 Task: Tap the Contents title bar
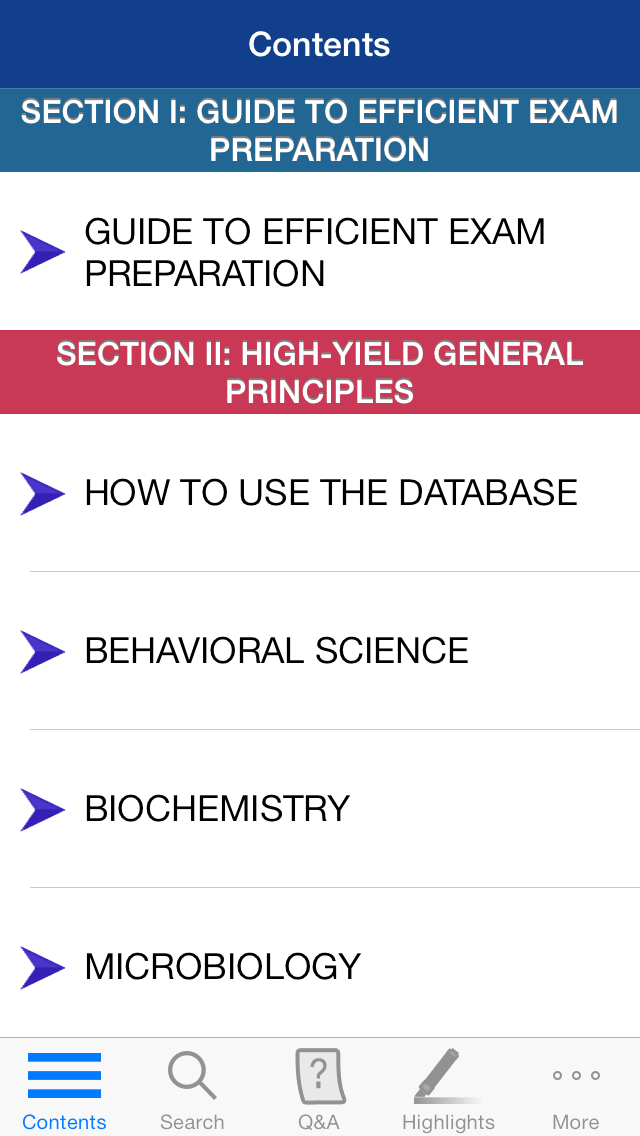point(320,44)
